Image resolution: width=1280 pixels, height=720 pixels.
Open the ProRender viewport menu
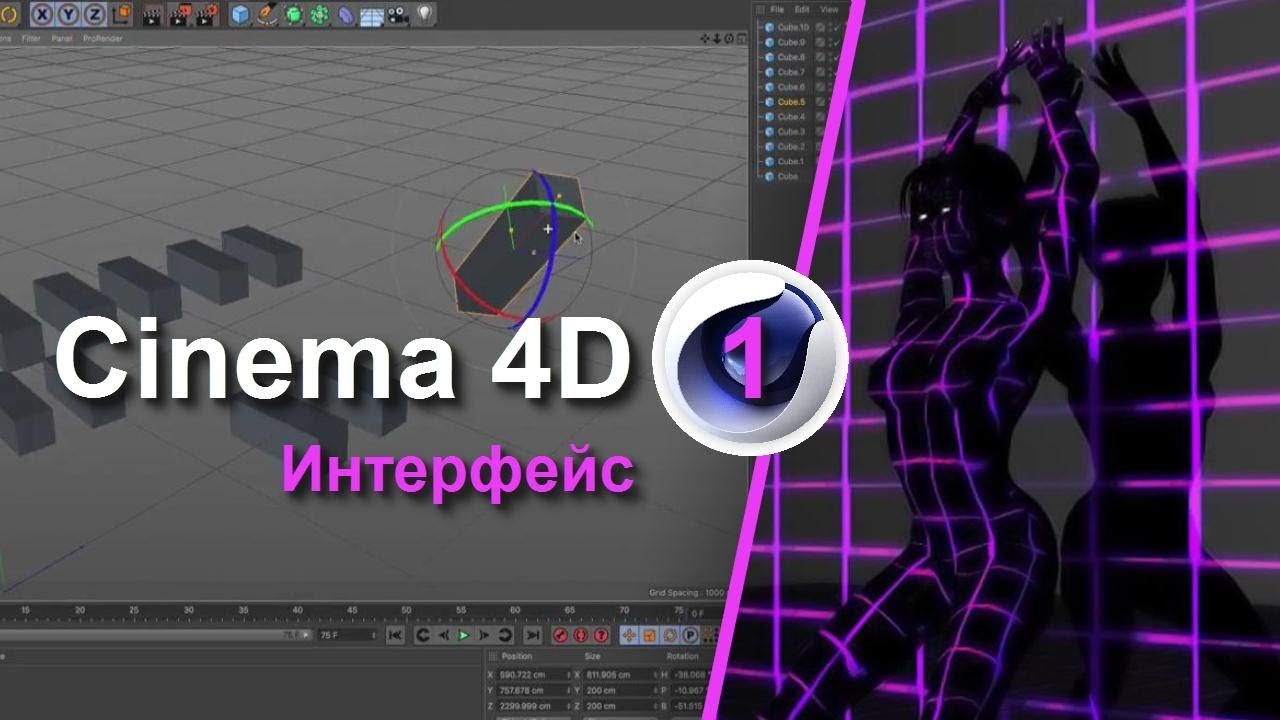(103, 38)
